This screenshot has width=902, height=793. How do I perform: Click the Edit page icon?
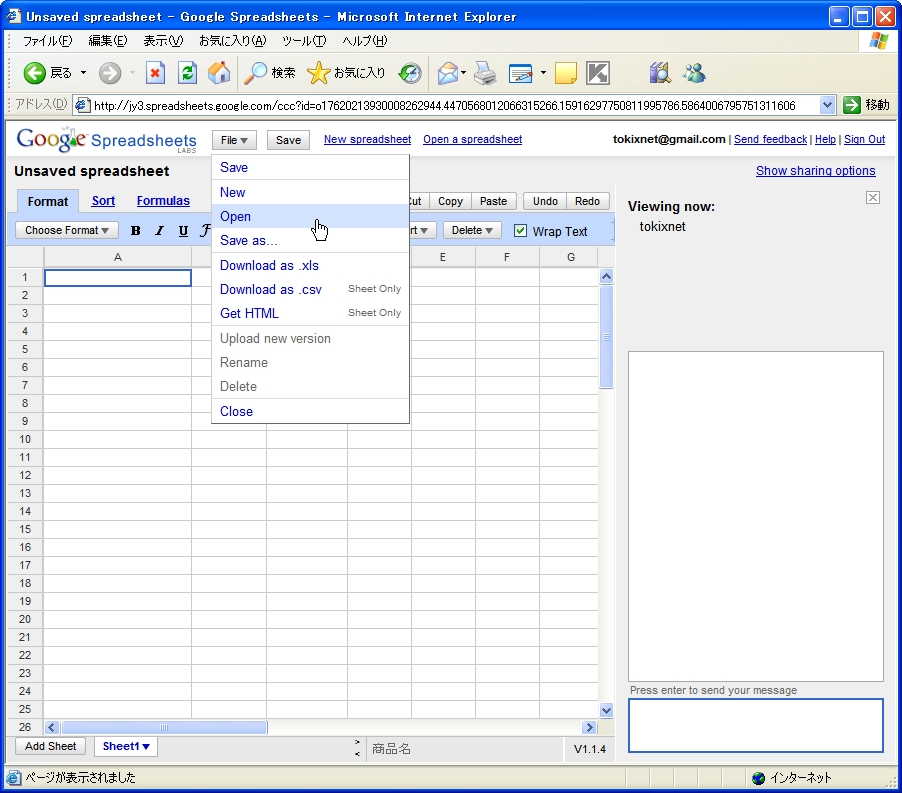tap(521, 73)
